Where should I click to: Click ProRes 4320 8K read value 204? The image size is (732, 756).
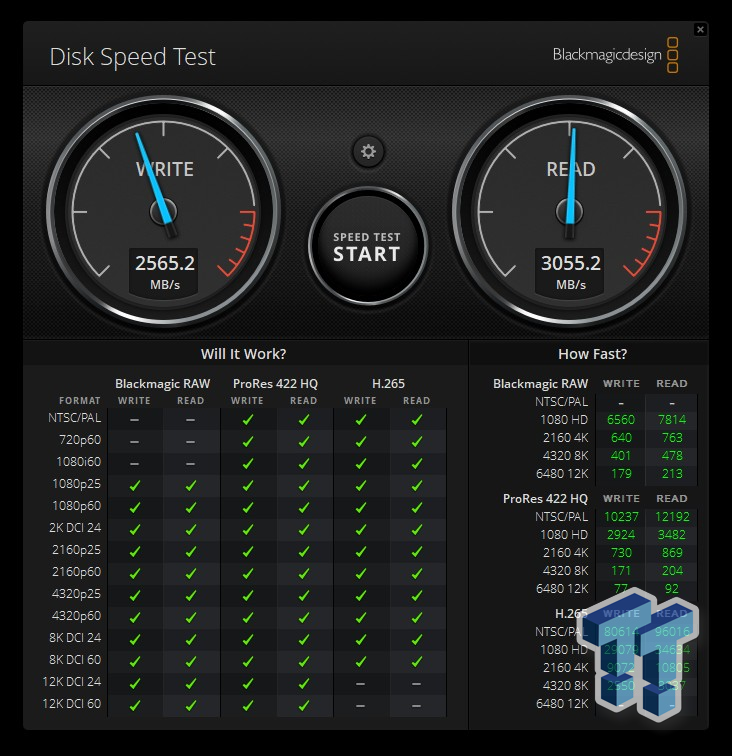click(x=672, y=570)
